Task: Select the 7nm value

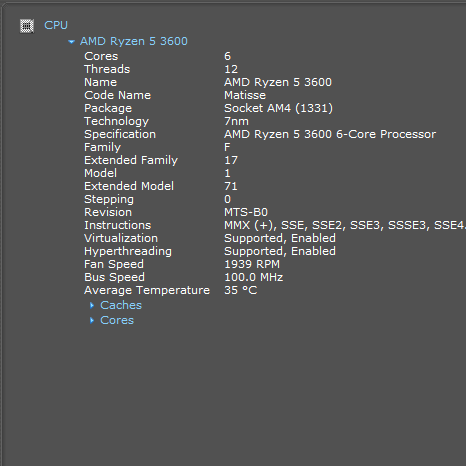Action: pyautogui.click(x=236, y=121)
